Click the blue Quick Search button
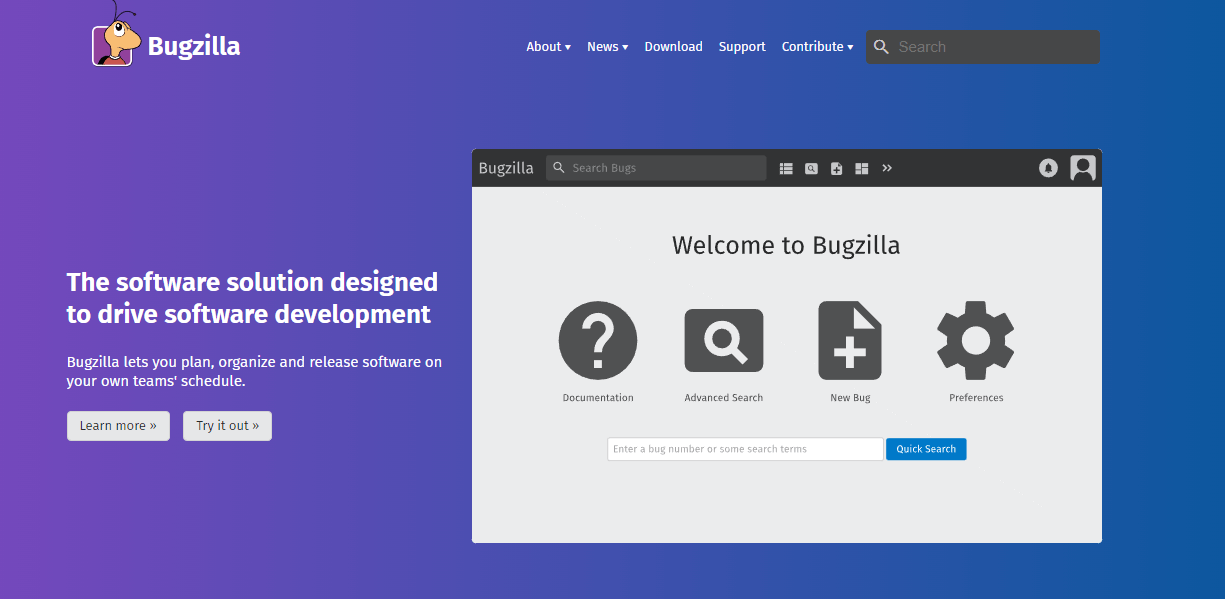1225x599 pixels. (x=925, y=448)
